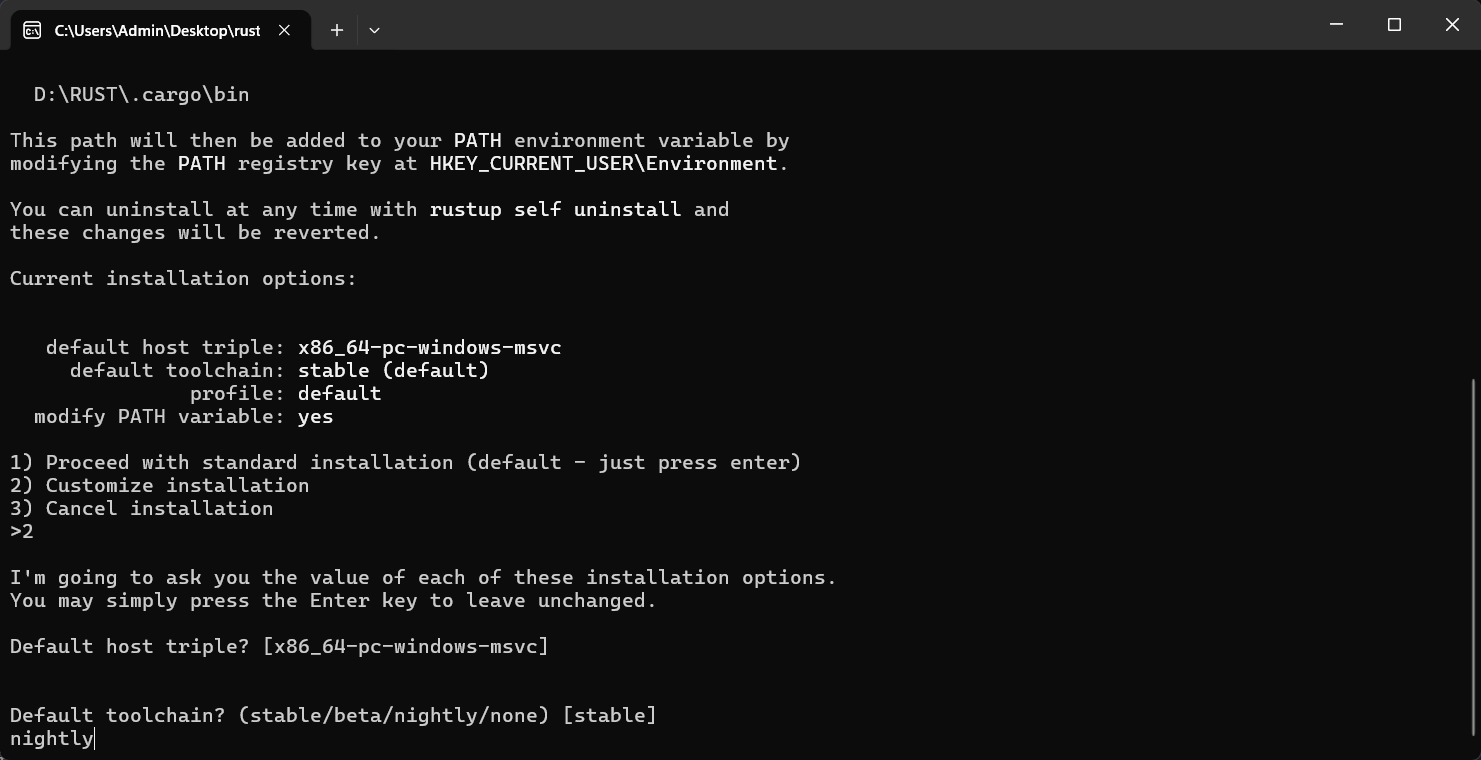Click the typed 'nightly' input text
1481x760 pixels.
pyautogui.click(x=51, y=738)
